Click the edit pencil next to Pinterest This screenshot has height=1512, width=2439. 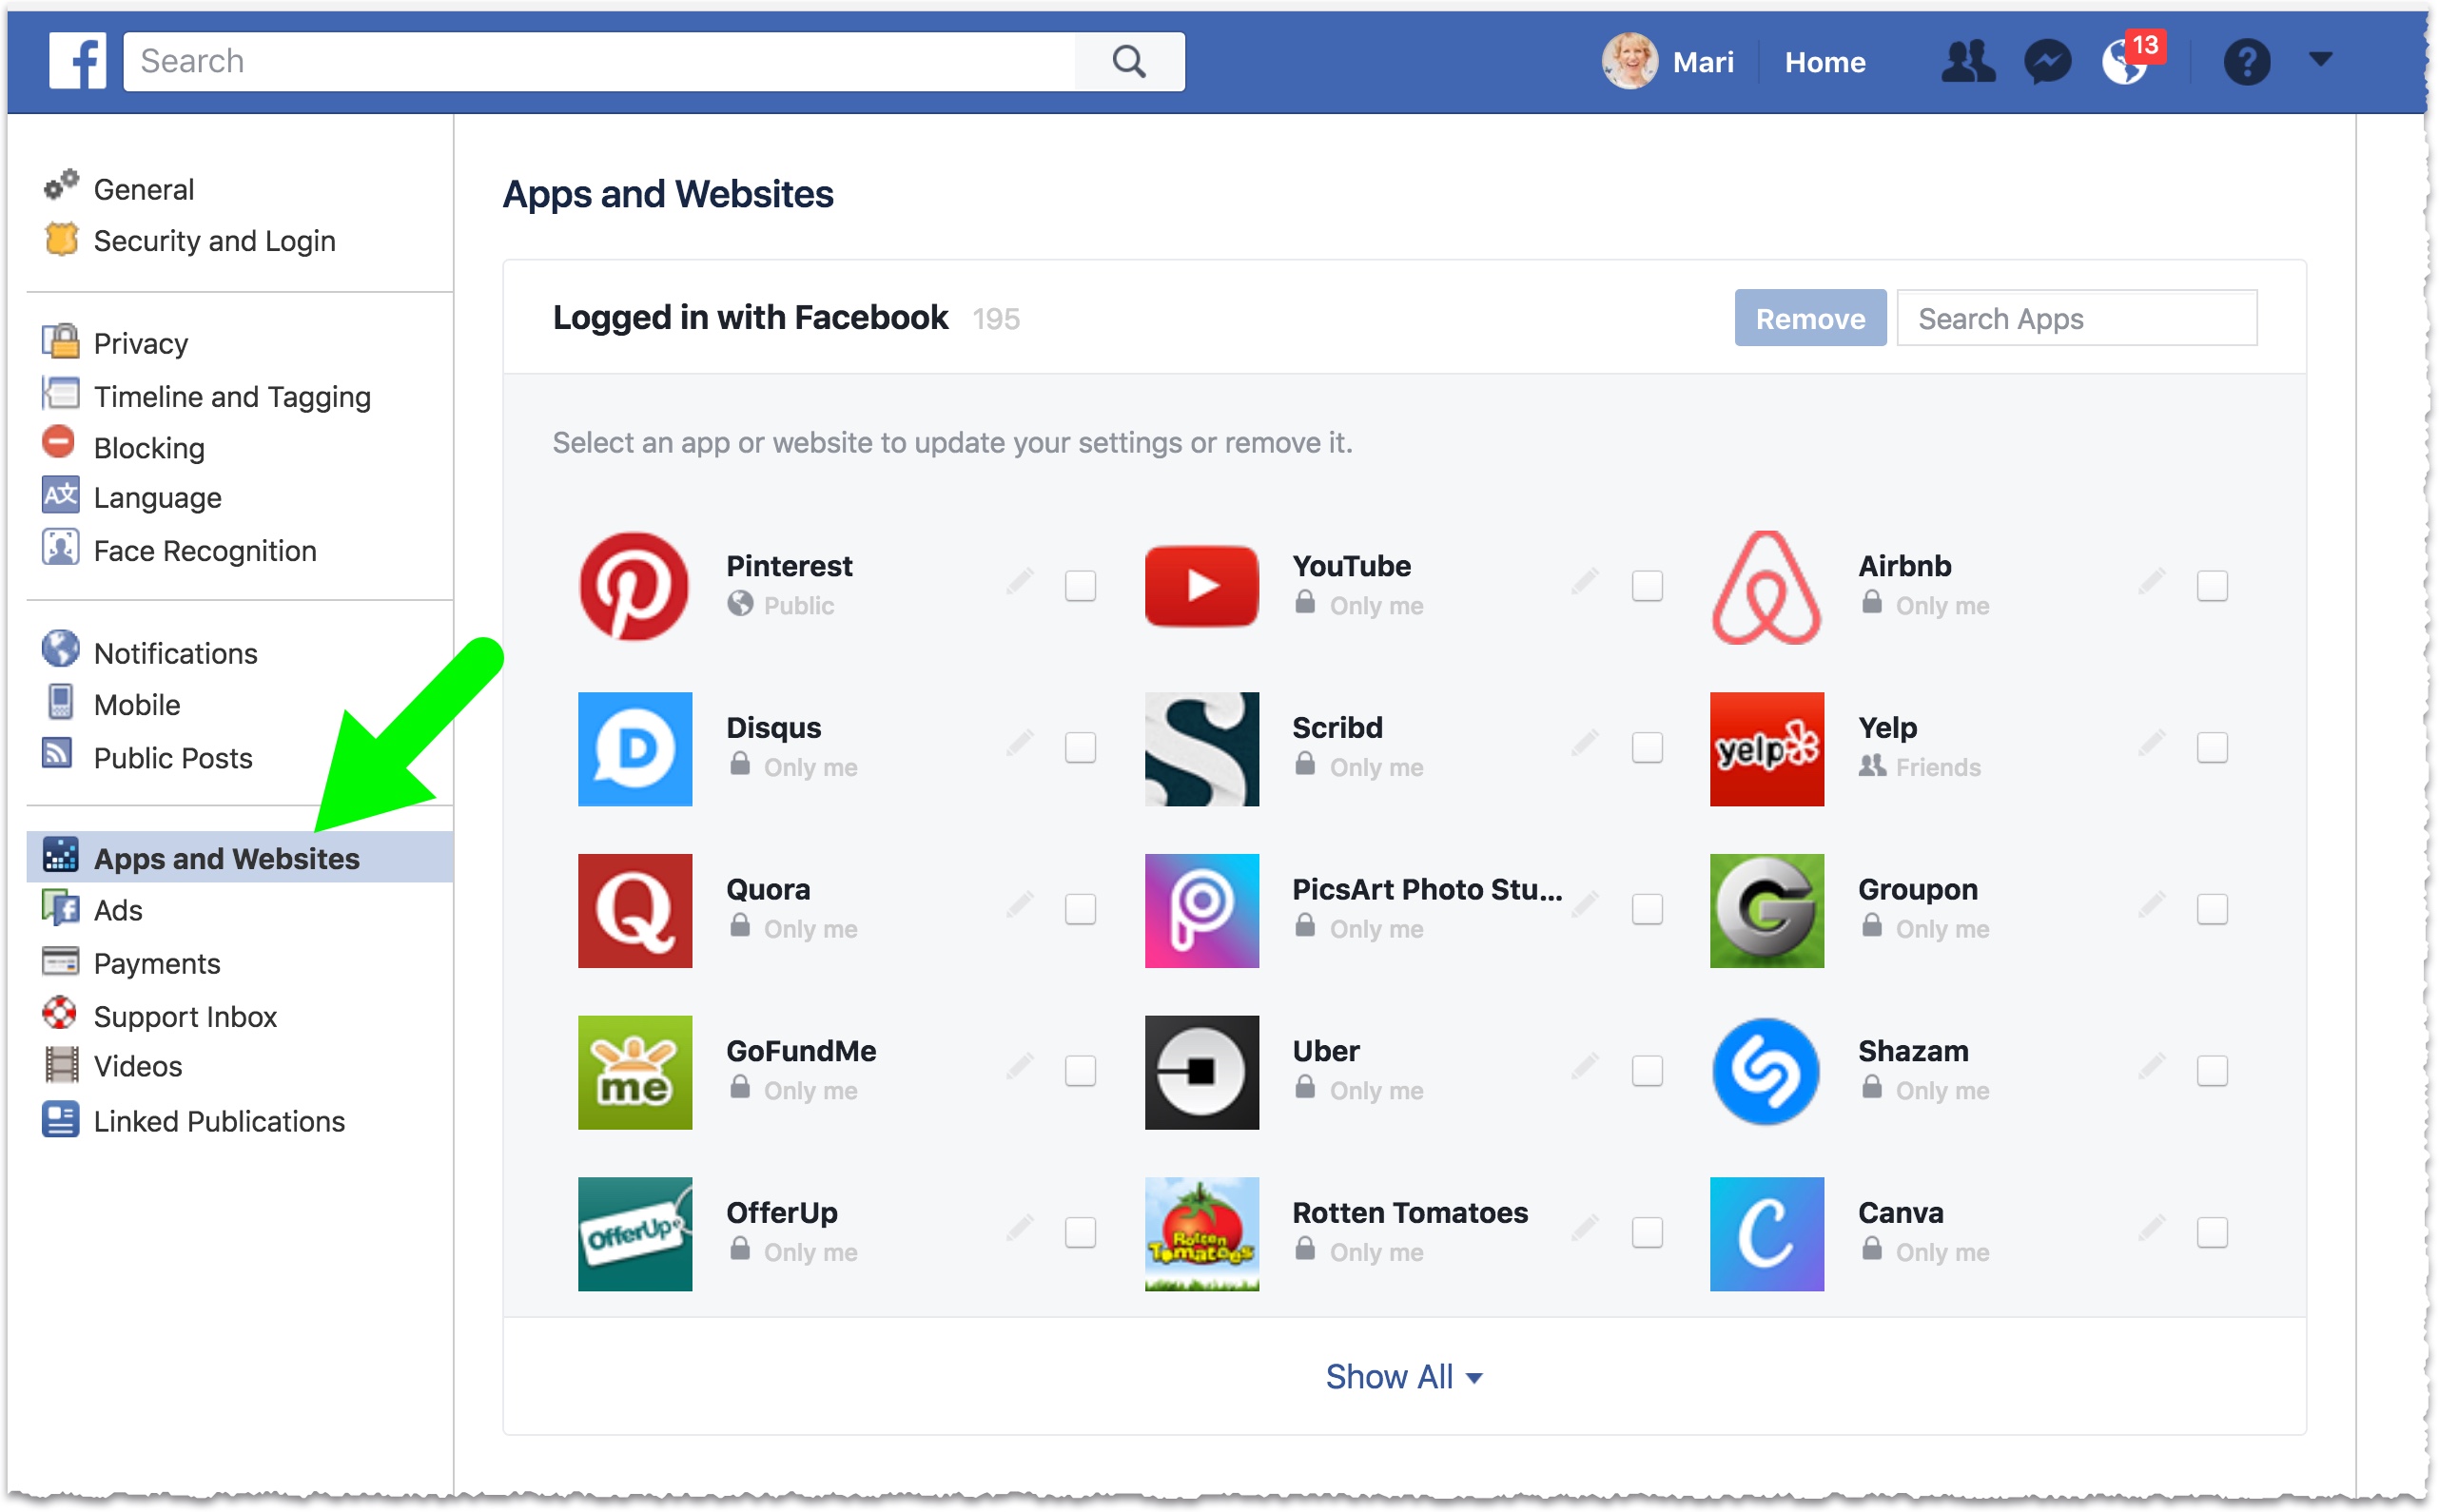(x=1019, y=581)
